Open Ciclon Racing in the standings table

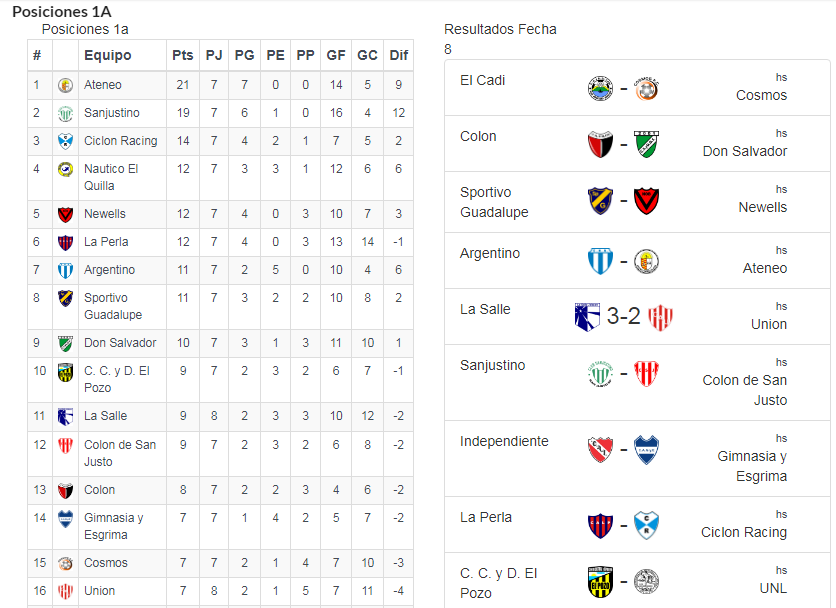pos(120,141)
